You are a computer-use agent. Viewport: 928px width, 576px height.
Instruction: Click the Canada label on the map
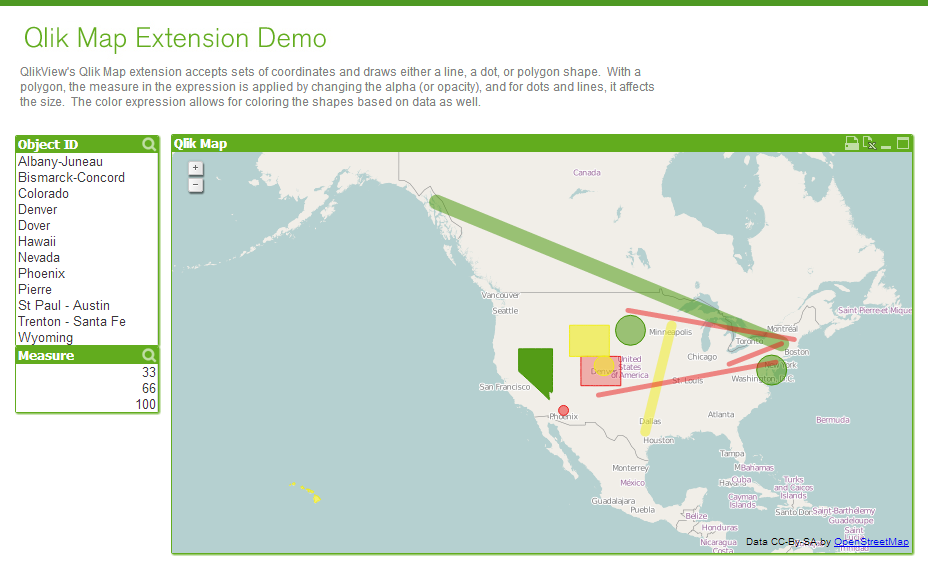587,173
